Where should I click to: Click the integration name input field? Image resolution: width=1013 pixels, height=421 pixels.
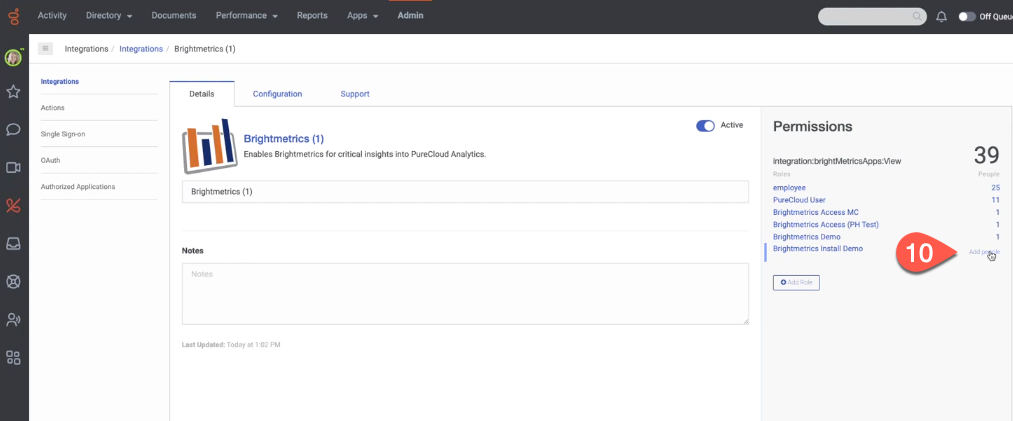[465, 192]
